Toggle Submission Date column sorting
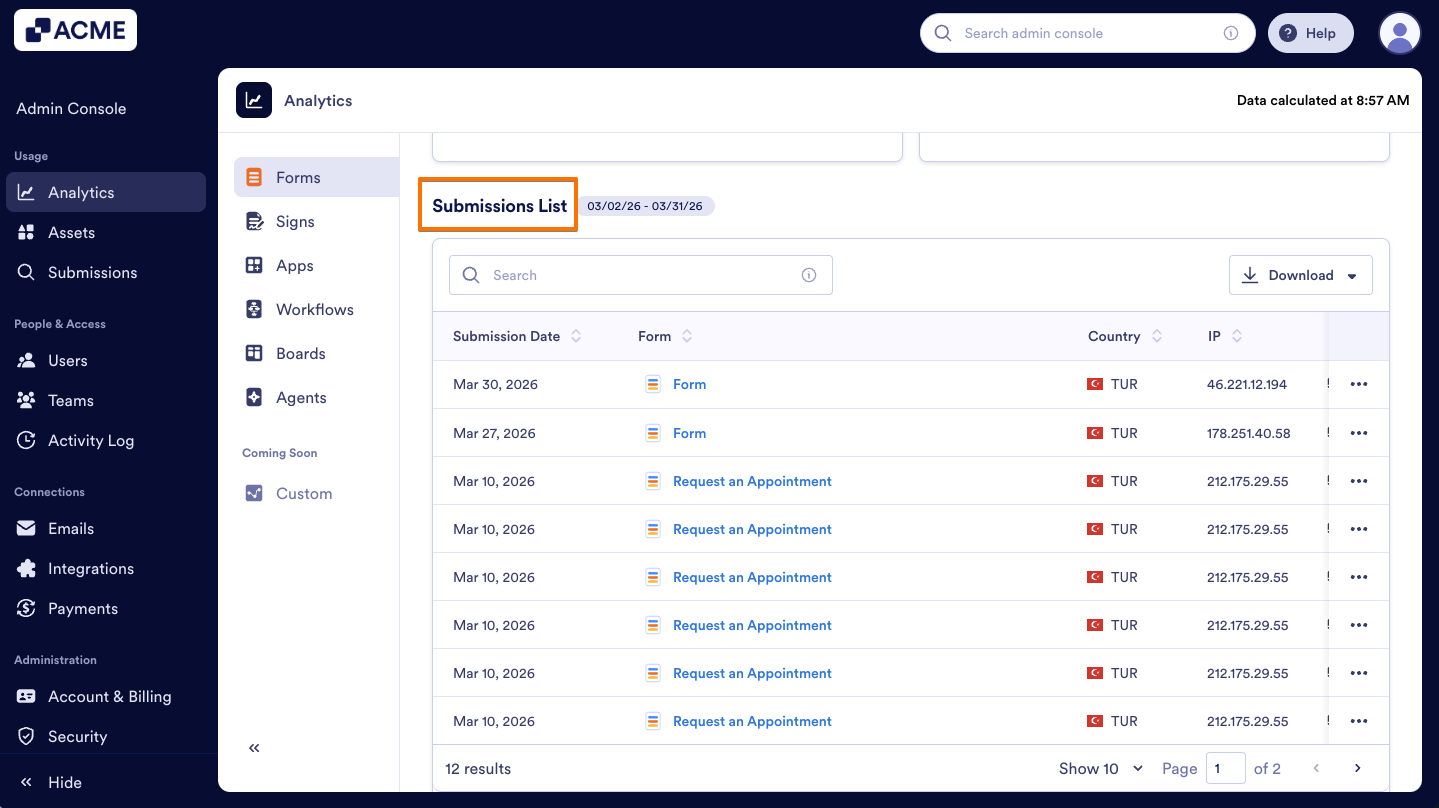 [x=576, y=336]
